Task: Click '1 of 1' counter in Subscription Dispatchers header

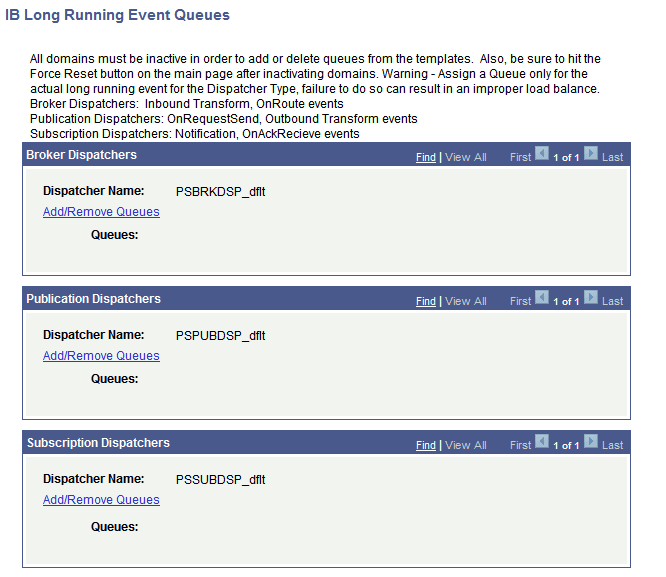Action: (566, 446)
